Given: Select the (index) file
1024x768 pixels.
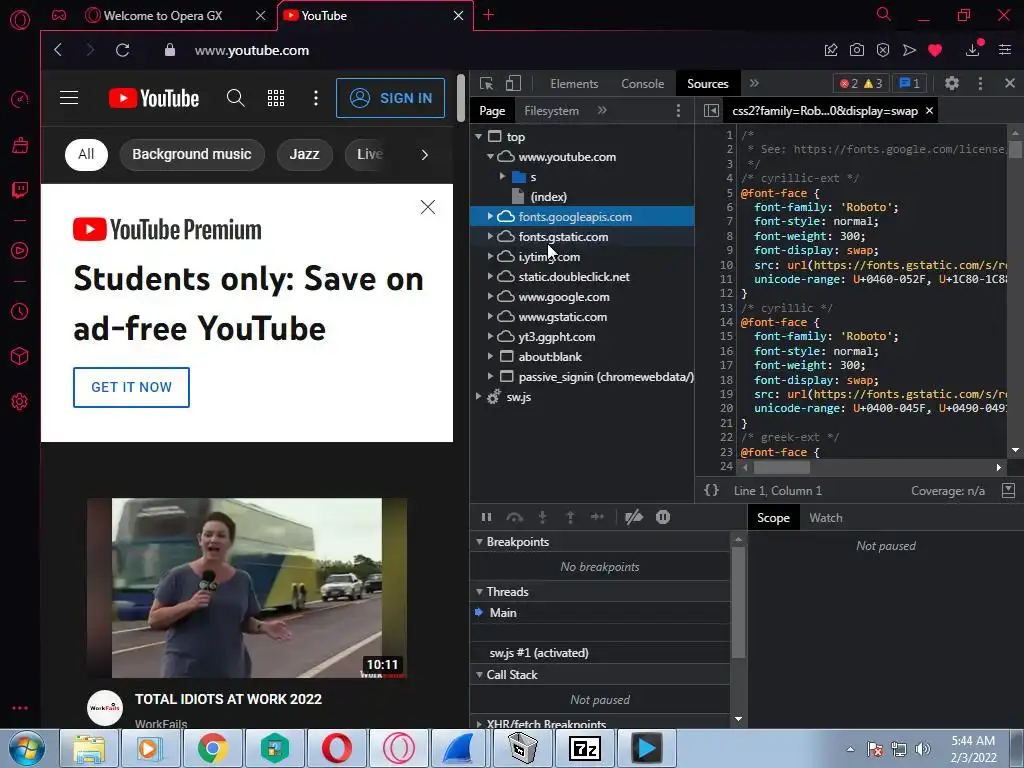Looking at the screenshot, I should (x=549, y=197).
